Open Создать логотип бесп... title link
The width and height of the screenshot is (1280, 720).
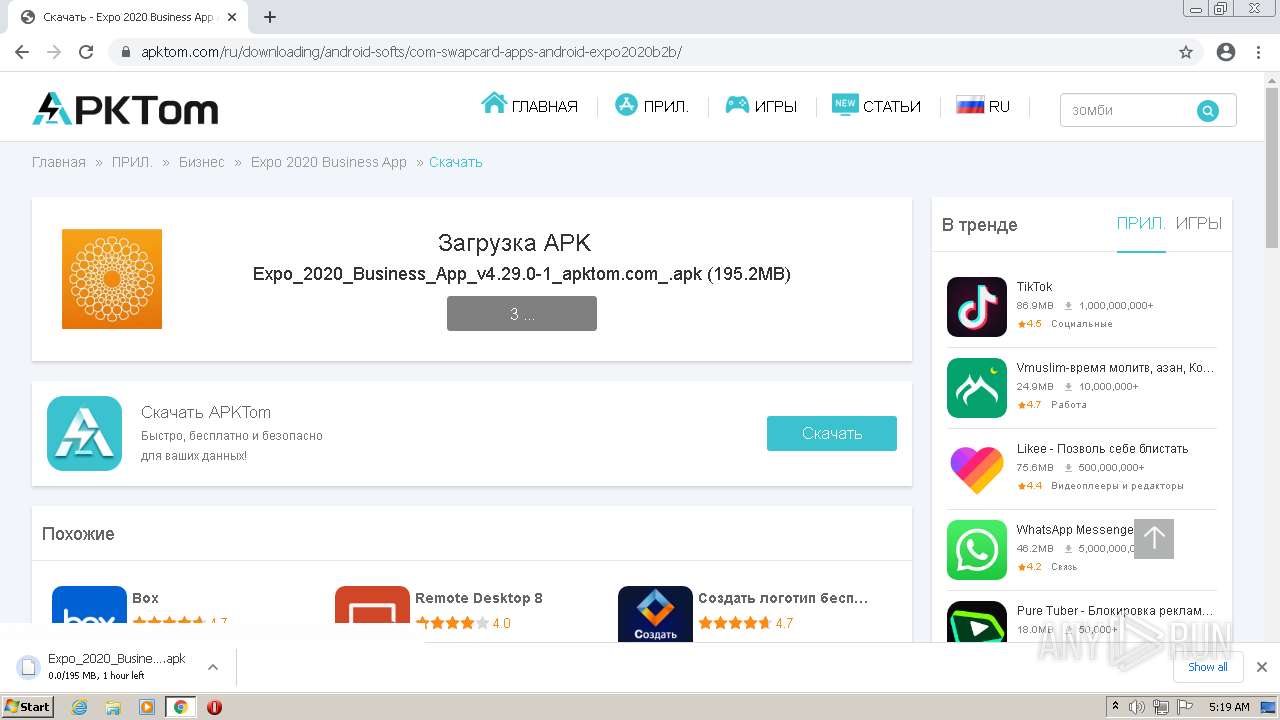click(783, 598)
